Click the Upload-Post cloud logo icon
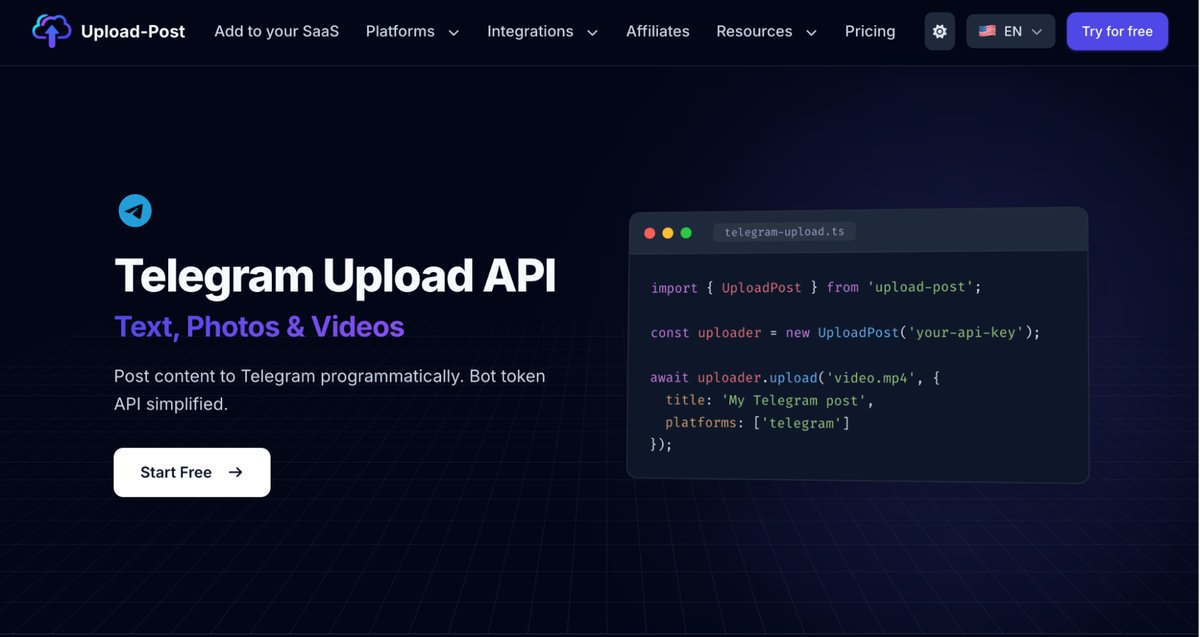The width and height of the screenshot is (1200, 637). (x=51, y=31)
